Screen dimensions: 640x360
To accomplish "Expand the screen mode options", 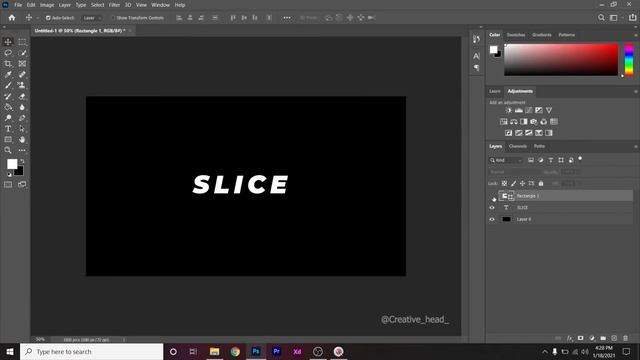I will click(22, 184).
